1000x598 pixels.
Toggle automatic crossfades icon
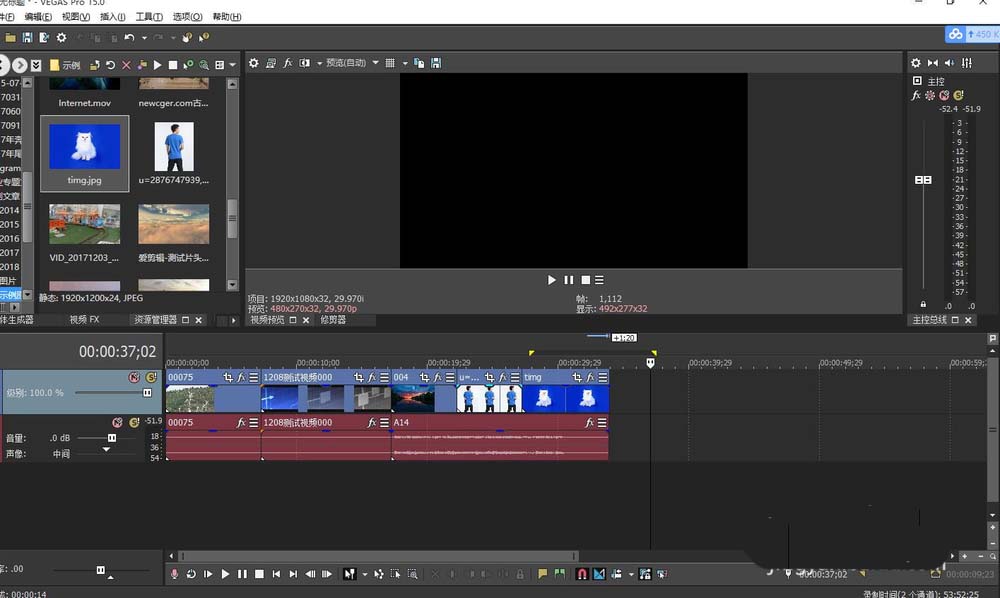click(599, 574)
